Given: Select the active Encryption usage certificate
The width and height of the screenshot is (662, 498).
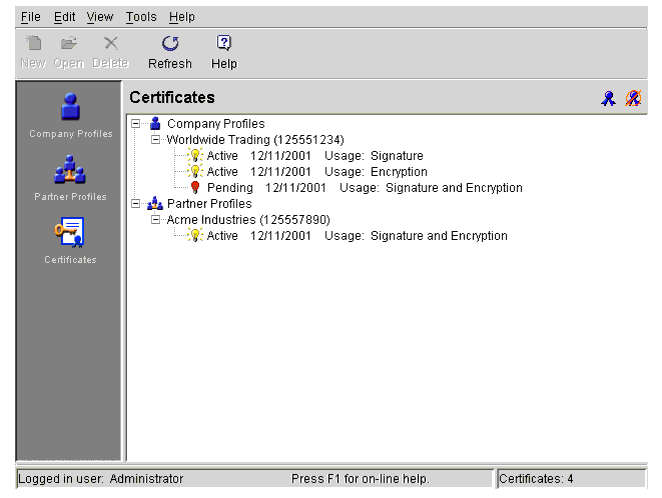Looking at the screenshot, I should [x=316, y=172].
